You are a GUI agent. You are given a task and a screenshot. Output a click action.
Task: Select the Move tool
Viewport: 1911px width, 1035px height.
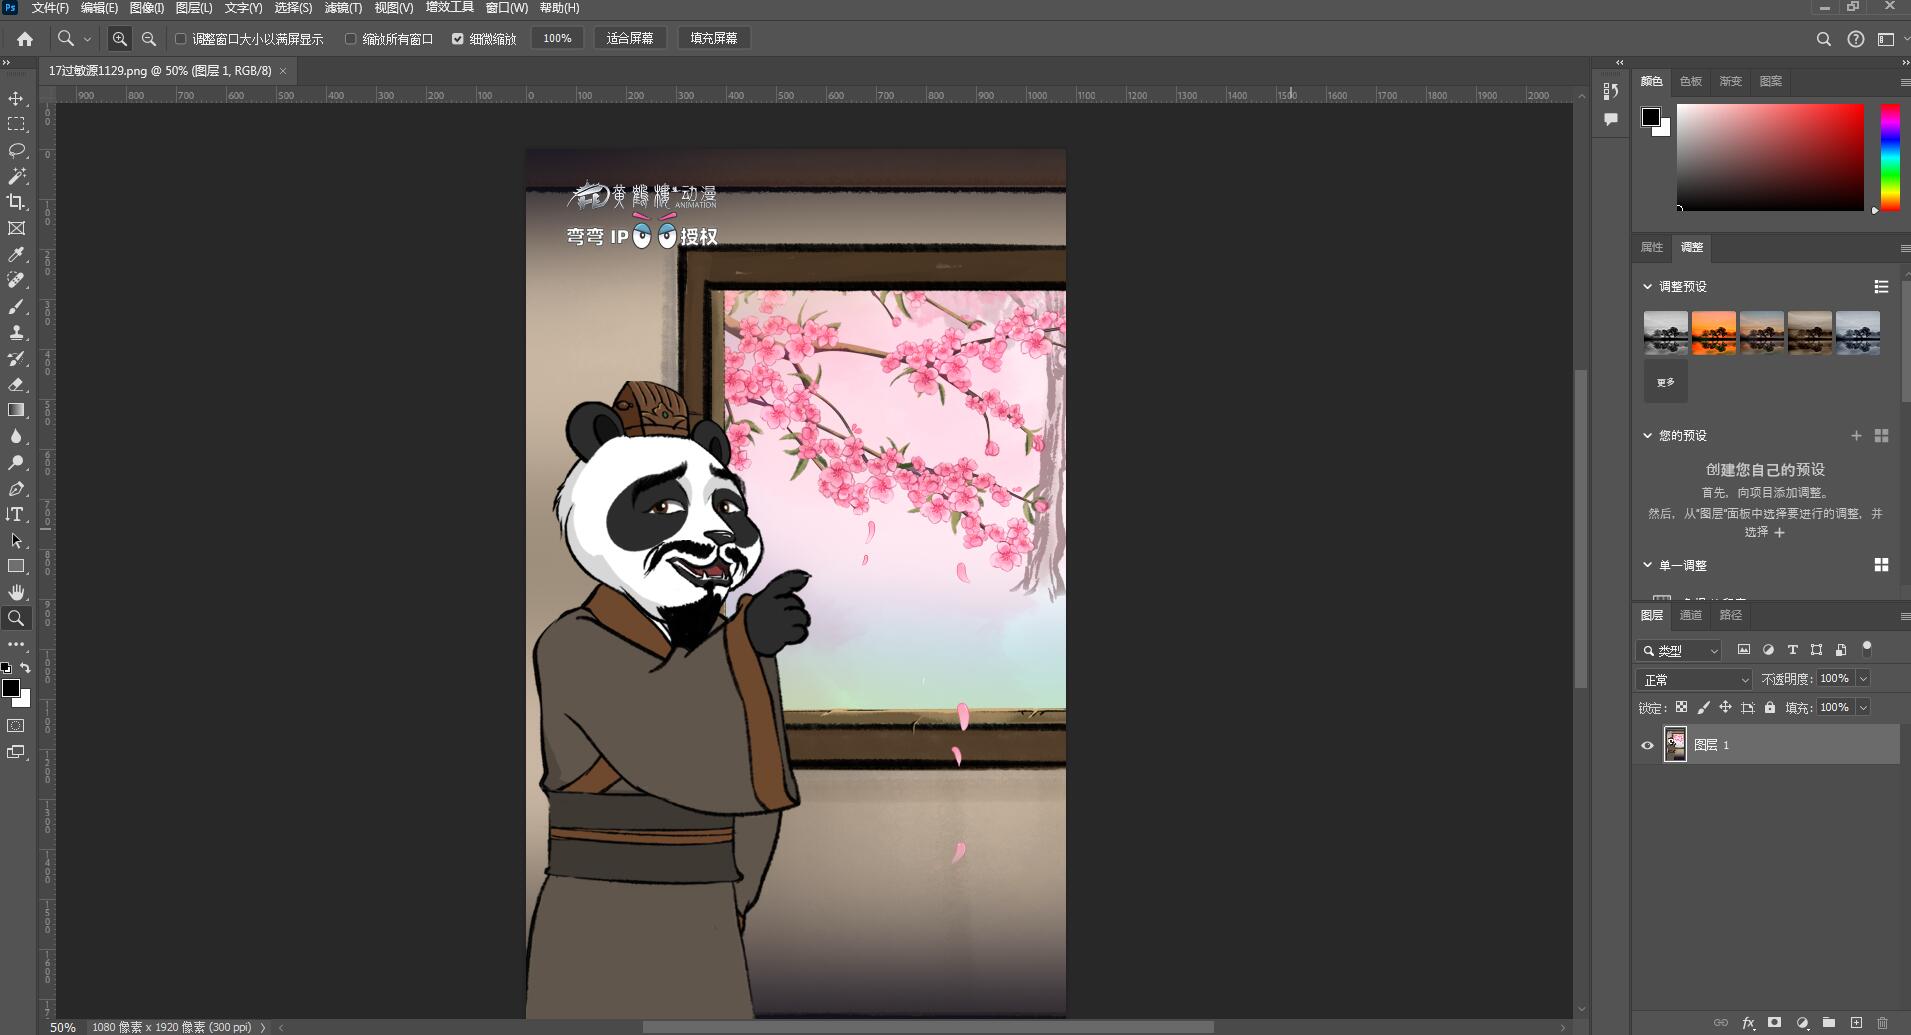pyautogui.click(x=16, y=98)
